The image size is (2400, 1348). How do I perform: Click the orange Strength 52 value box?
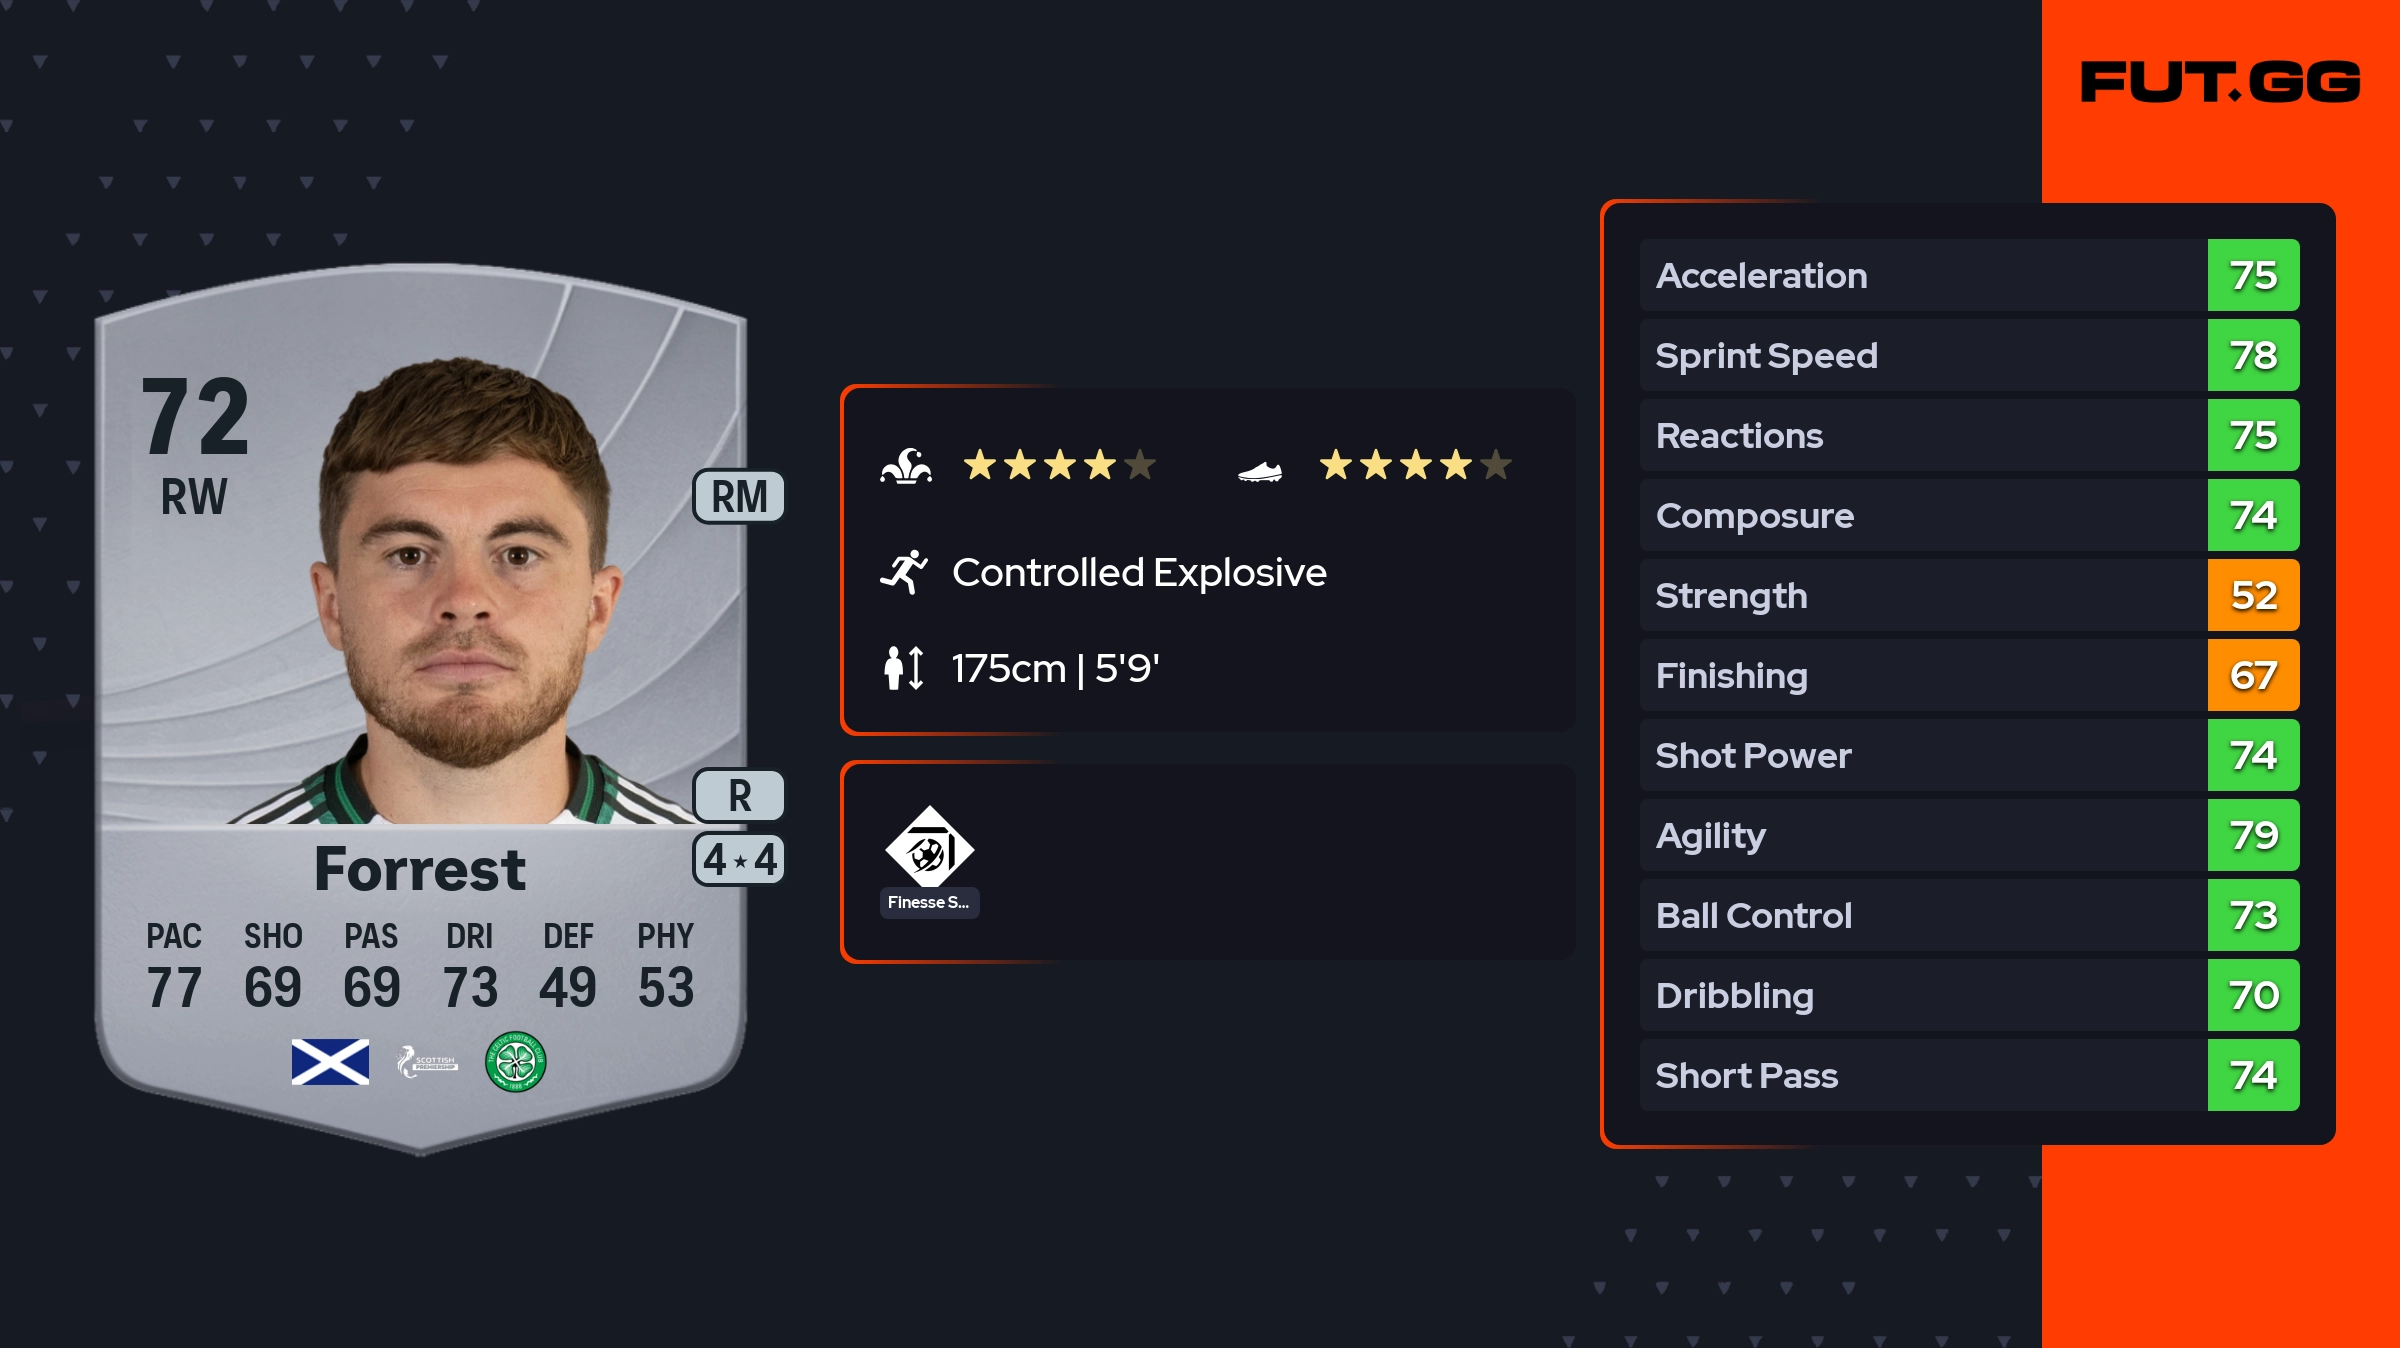pos(2253,596)
